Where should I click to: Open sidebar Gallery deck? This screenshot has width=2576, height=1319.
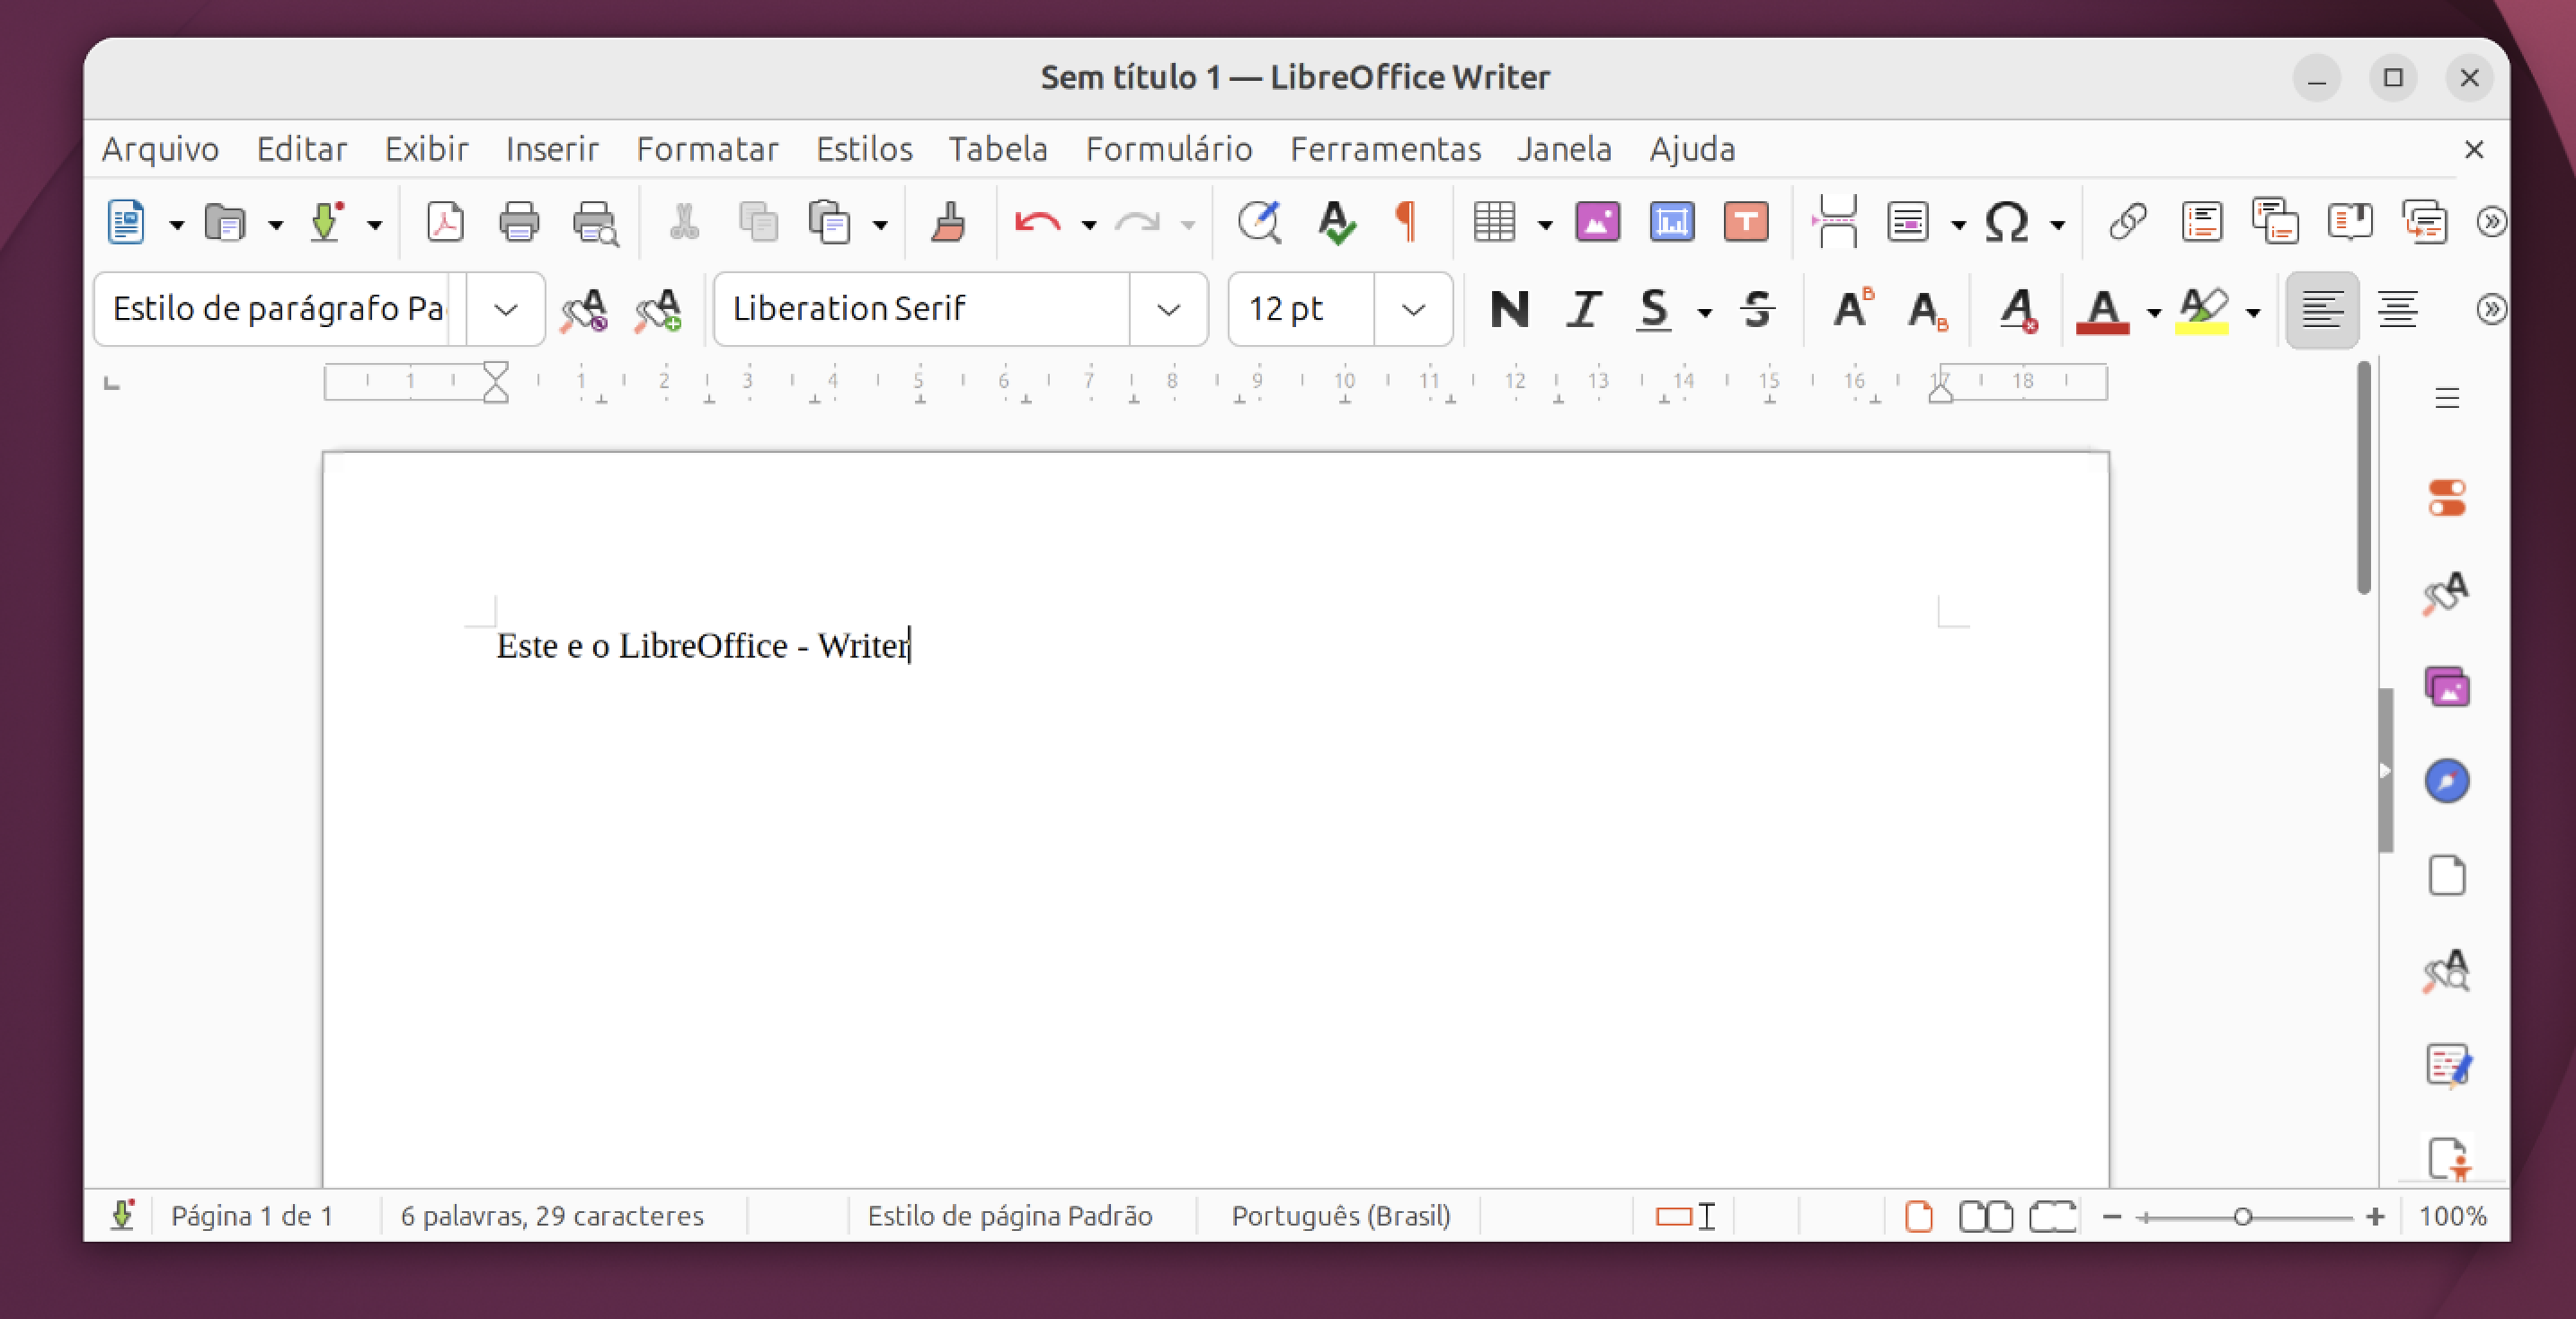tap(2447, 687)
